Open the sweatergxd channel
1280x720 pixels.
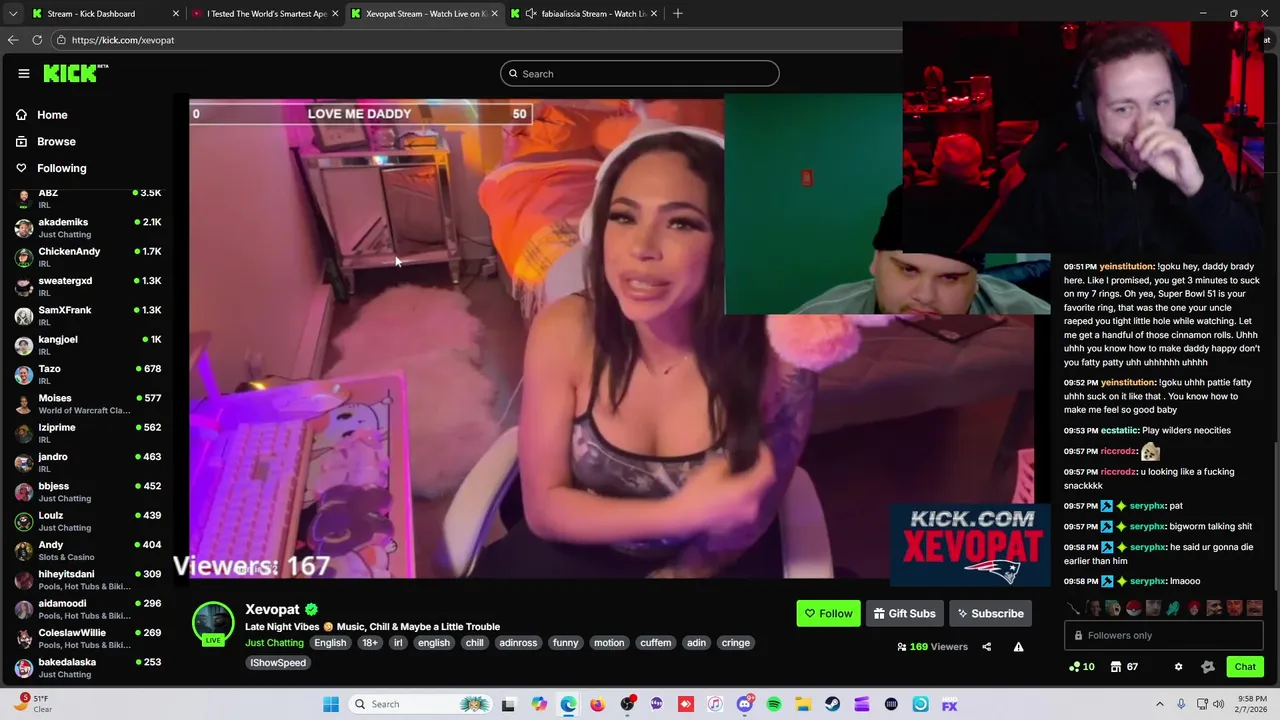(88, 286)
